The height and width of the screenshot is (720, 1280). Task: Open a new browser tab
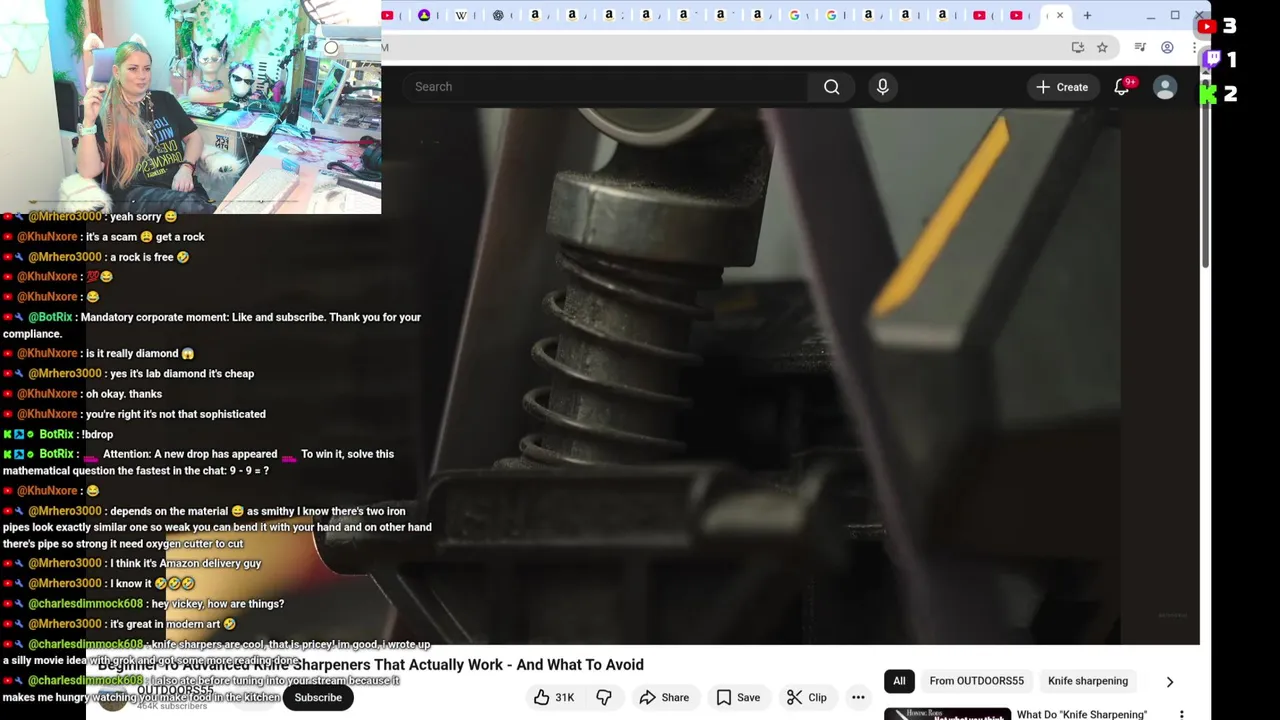1087,15
